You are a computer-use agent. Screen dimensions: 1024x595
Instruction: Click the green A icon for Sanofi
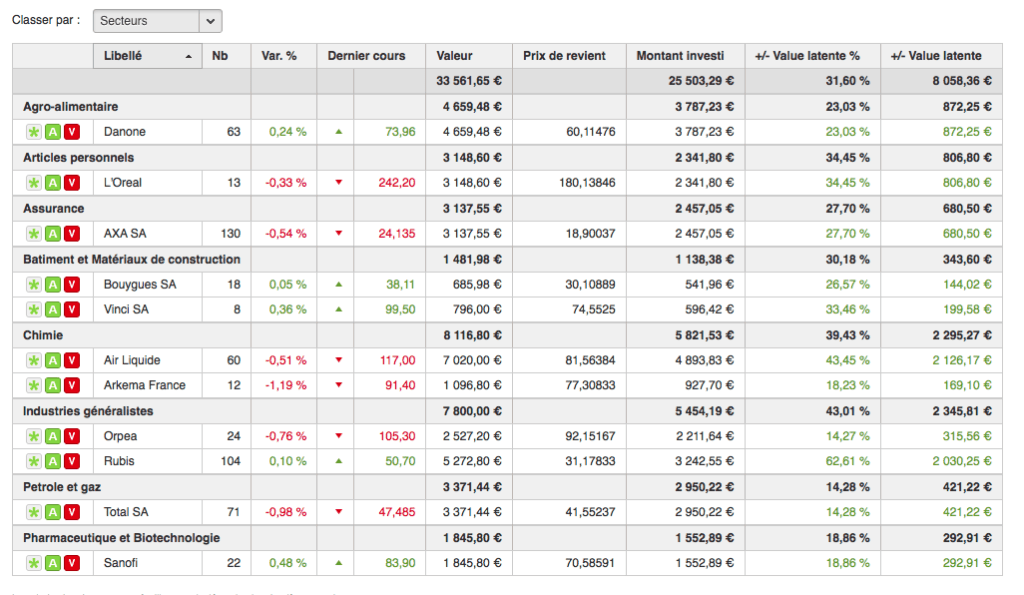53,563
